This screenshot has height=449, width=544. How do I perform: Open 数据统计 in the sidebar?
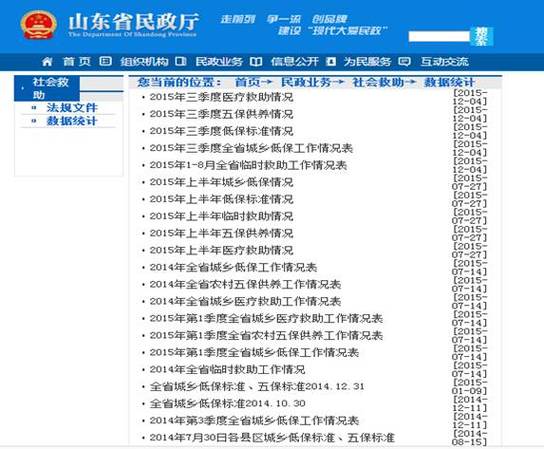point(72,121)
